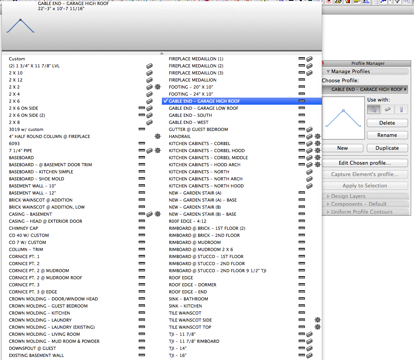Choose the Custom profile entry
416x360 pixels.
click(x=17, y=59)
